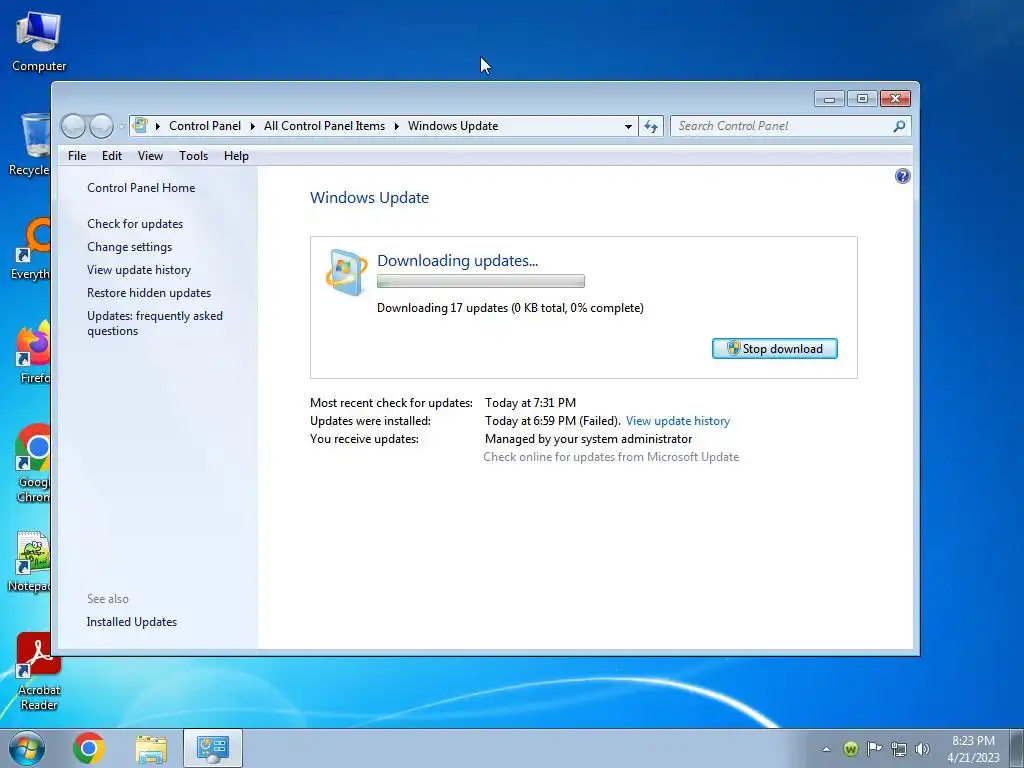This screenshot has height=768, width=1024.
Task: Click View update history link after Failed
Action: [678, 421]
